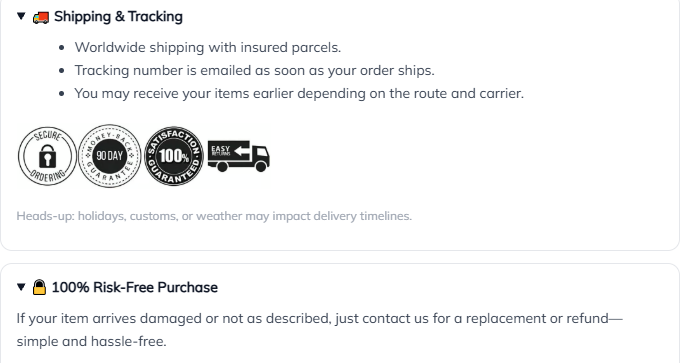Click the arrow on the Easy Returns truck
This screenshot has width=680, height=363.
[242, 151]
